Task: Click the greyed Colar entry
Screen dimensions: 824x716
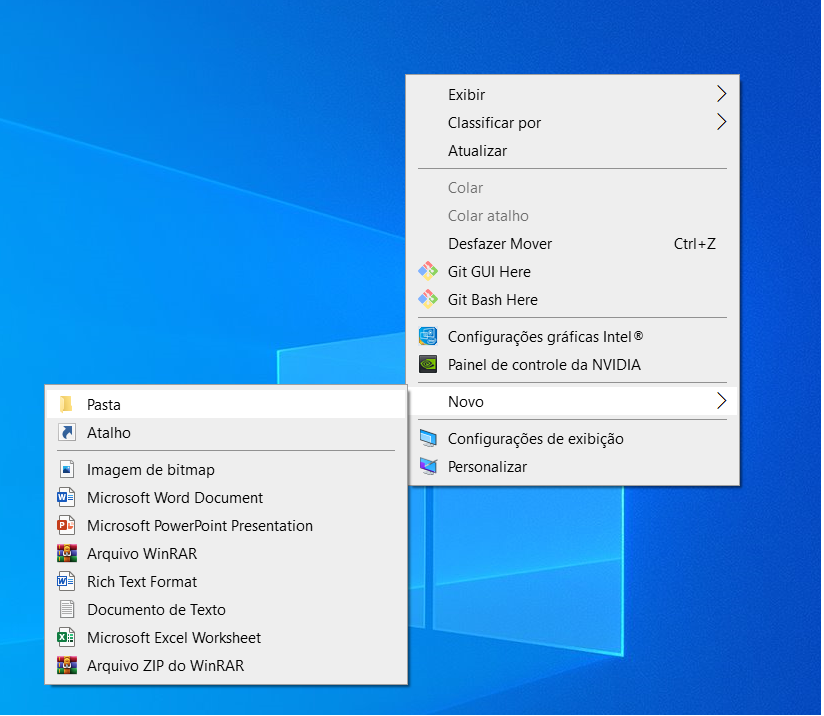Action: click(572, 188)
